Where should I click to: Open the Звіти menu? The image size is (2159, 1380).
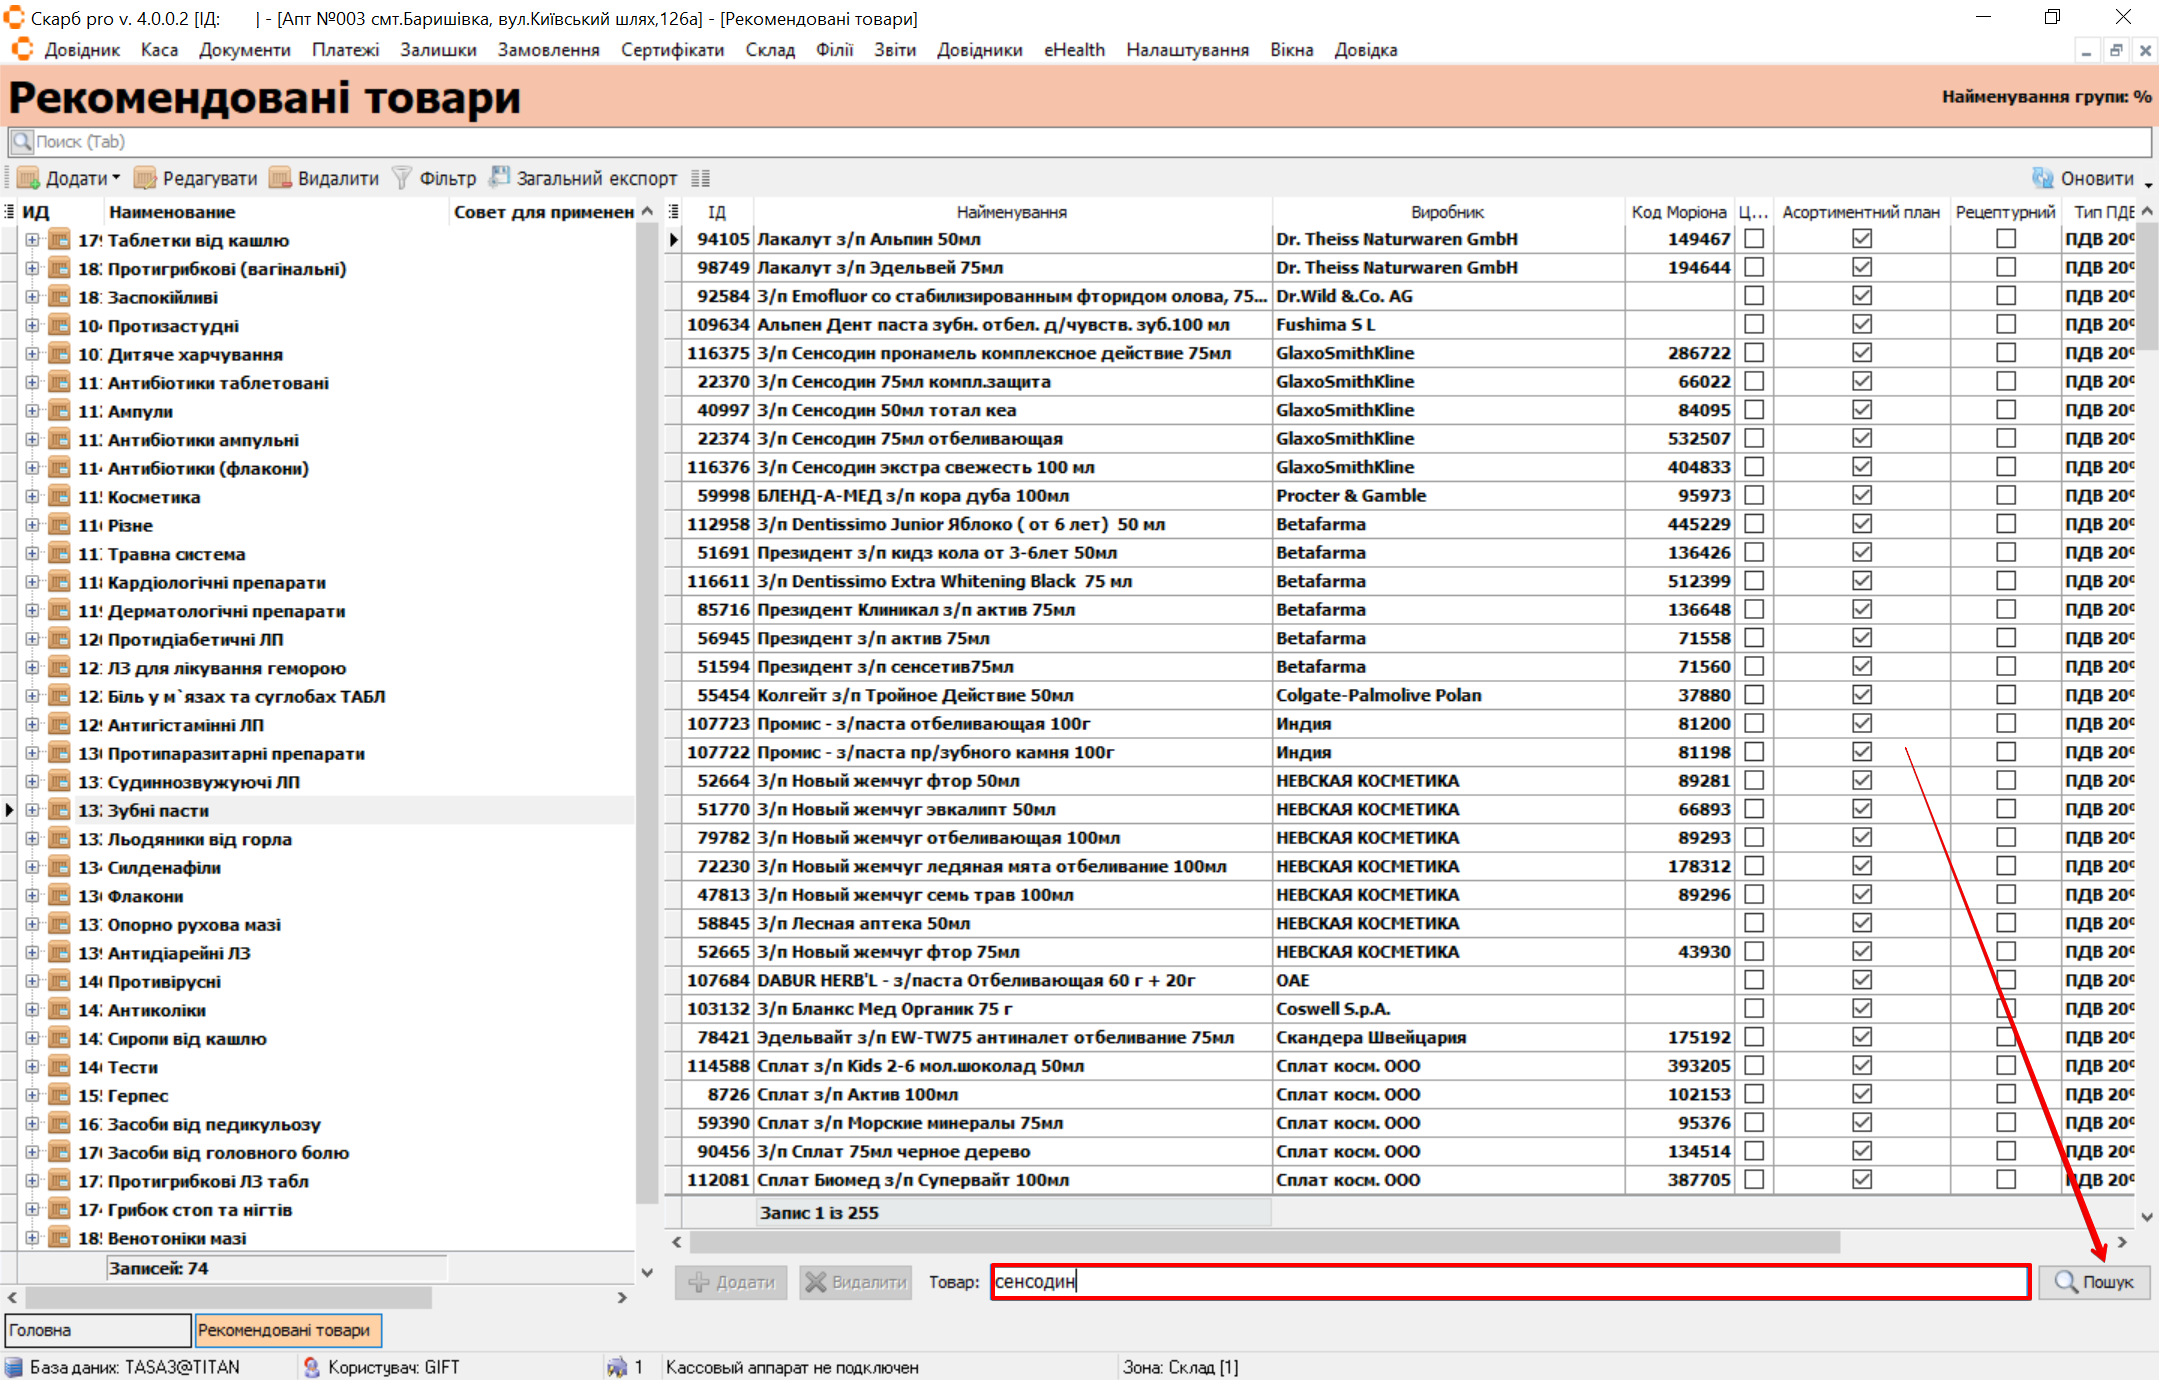coord(894,50)
